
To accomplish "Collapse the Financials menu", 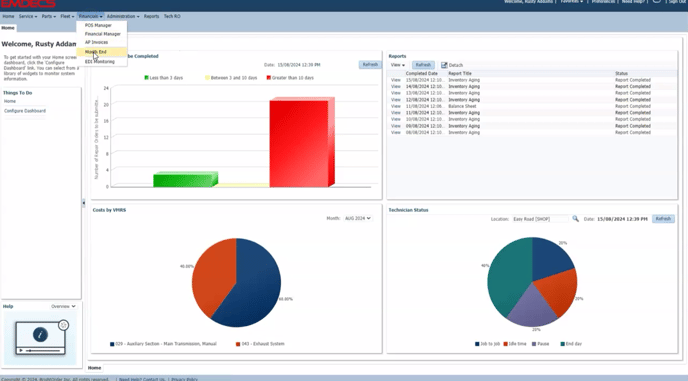I will [x=90, y=16].
